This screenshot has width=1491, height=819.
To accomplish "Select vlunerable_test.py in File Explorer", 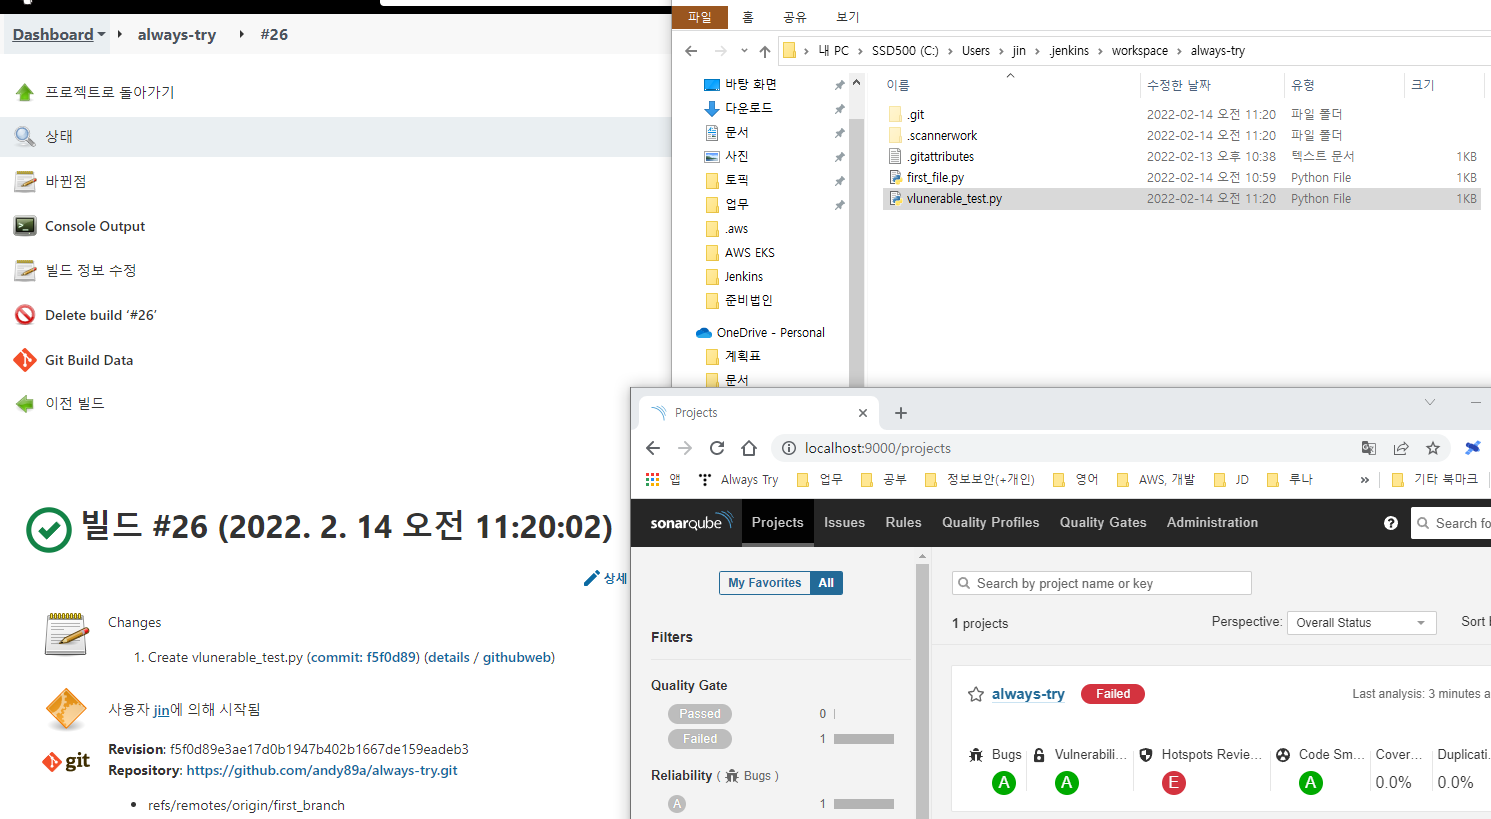I will point(954,199).
